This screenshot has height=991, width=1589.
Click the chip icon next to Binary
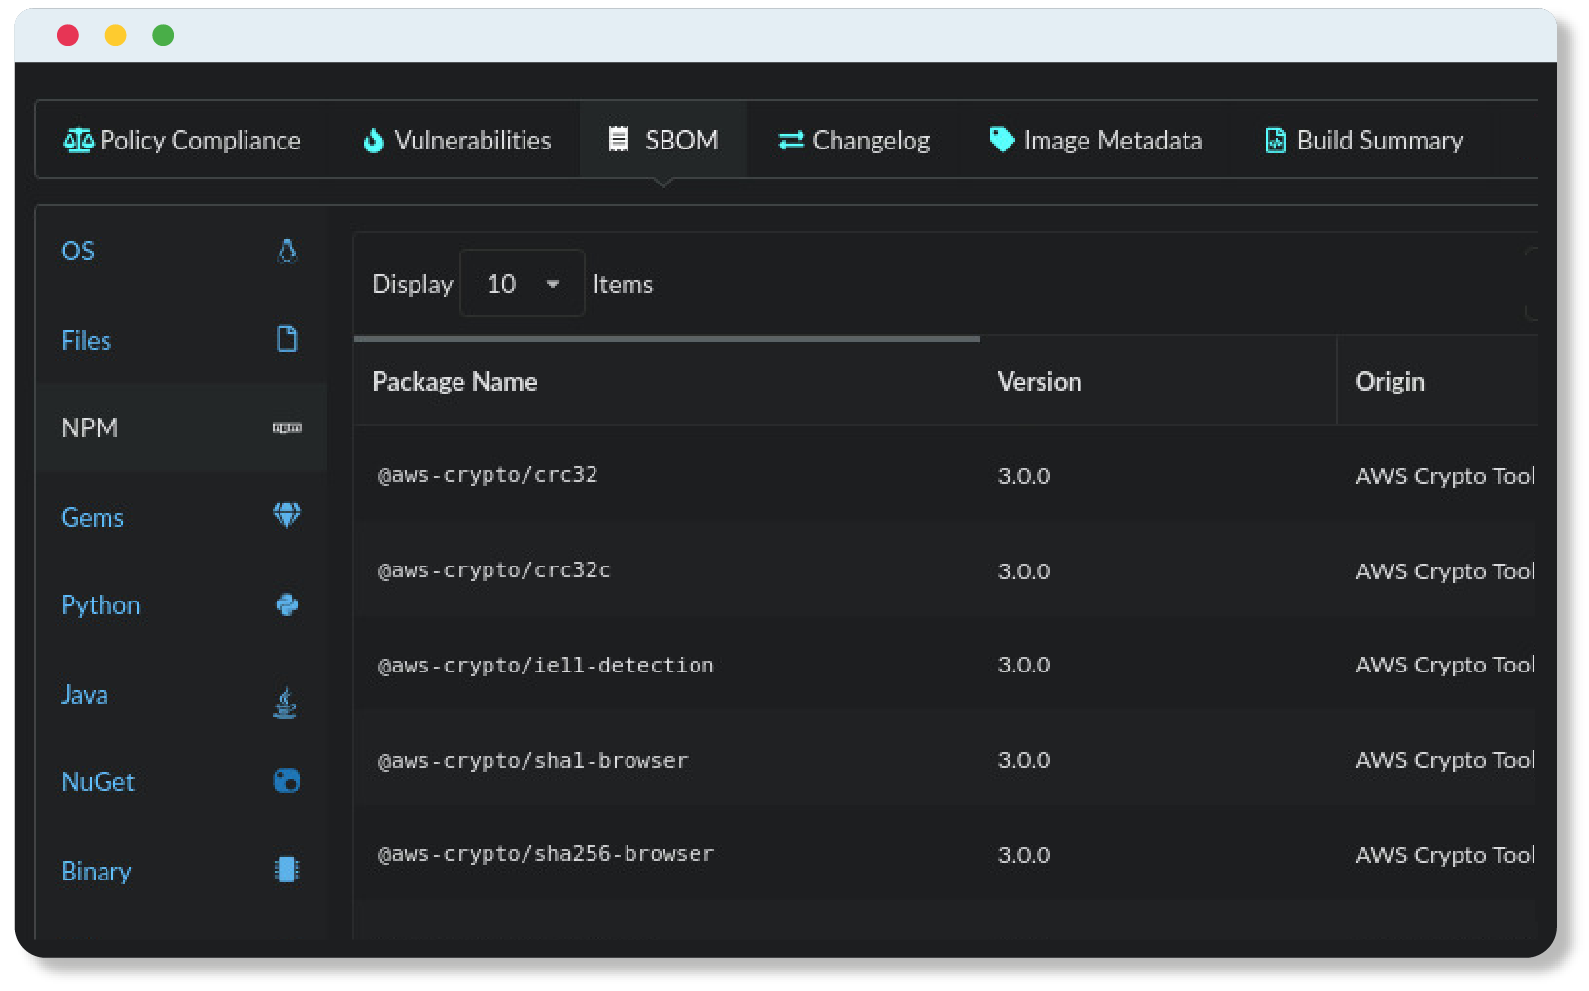click(287, 870)
